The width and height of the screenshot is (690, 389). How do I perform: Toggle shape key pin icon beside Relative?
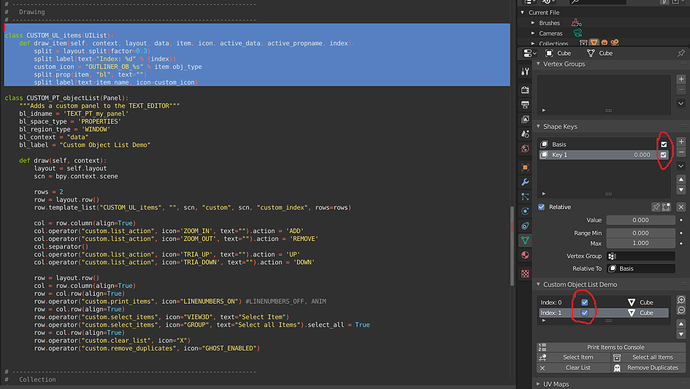click(656, 207)
